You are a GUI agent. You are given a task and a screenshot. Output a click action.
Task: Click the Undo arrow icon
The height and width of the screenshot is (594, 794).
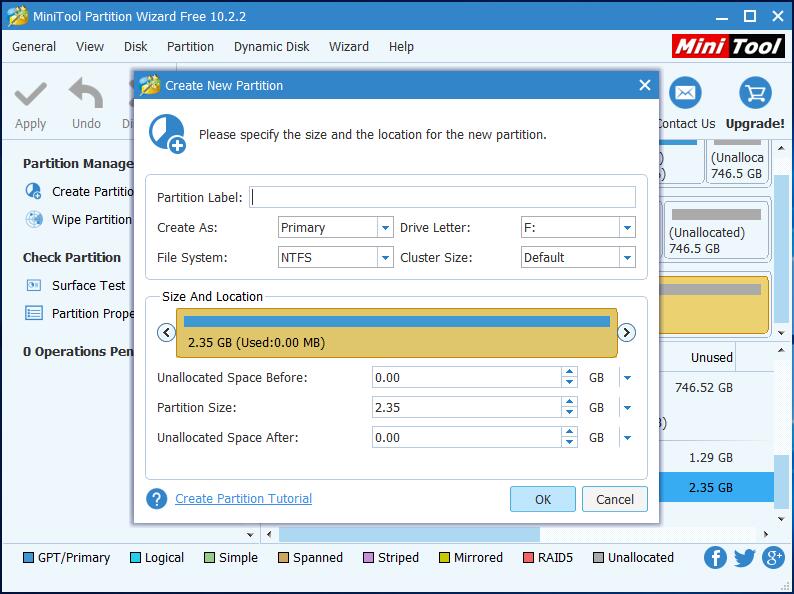[86, 93]
